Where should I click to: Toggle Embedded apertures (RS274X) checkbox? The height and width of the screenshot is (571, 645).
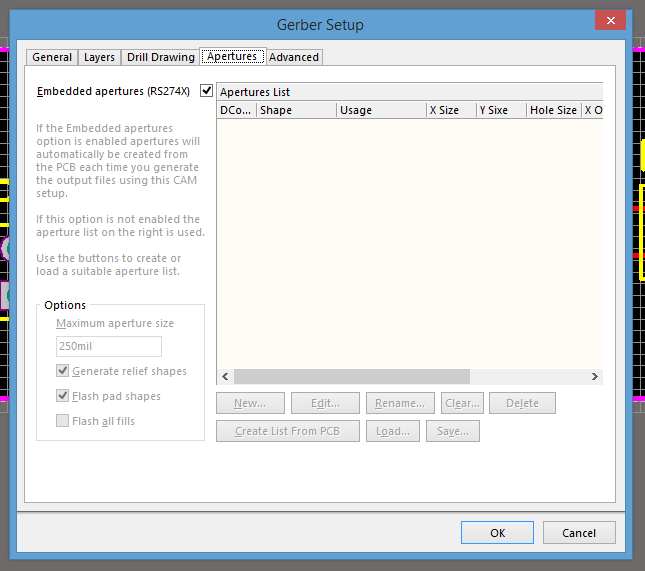point(207,91)
